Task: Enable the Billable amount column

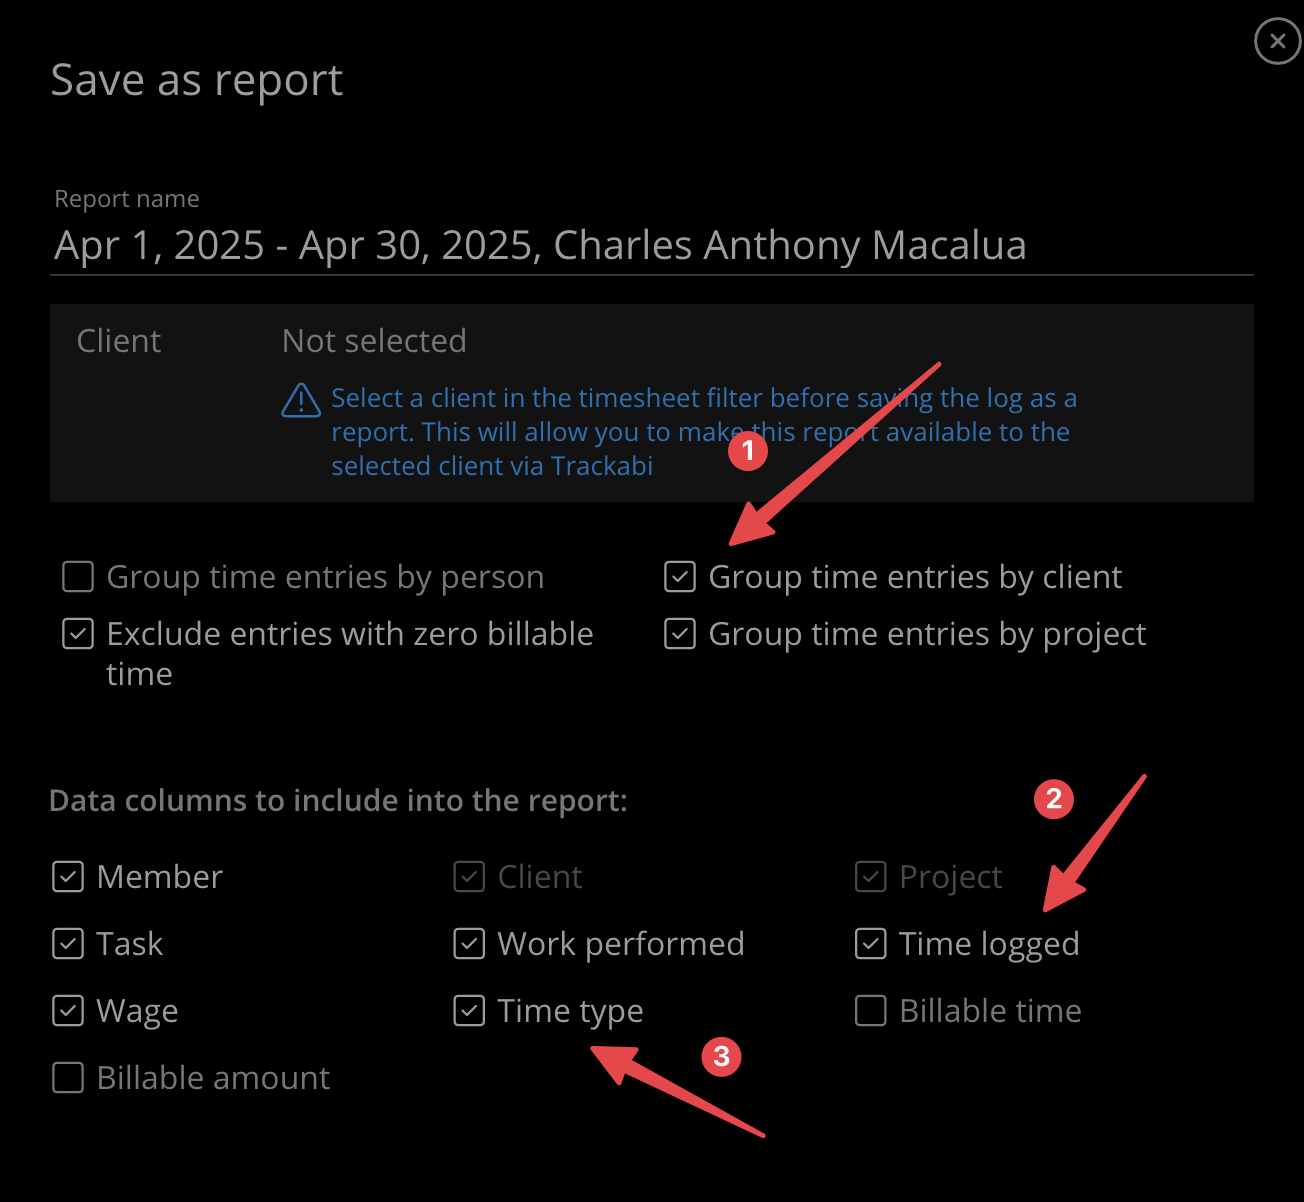Action: click(x=68, y=1078)
